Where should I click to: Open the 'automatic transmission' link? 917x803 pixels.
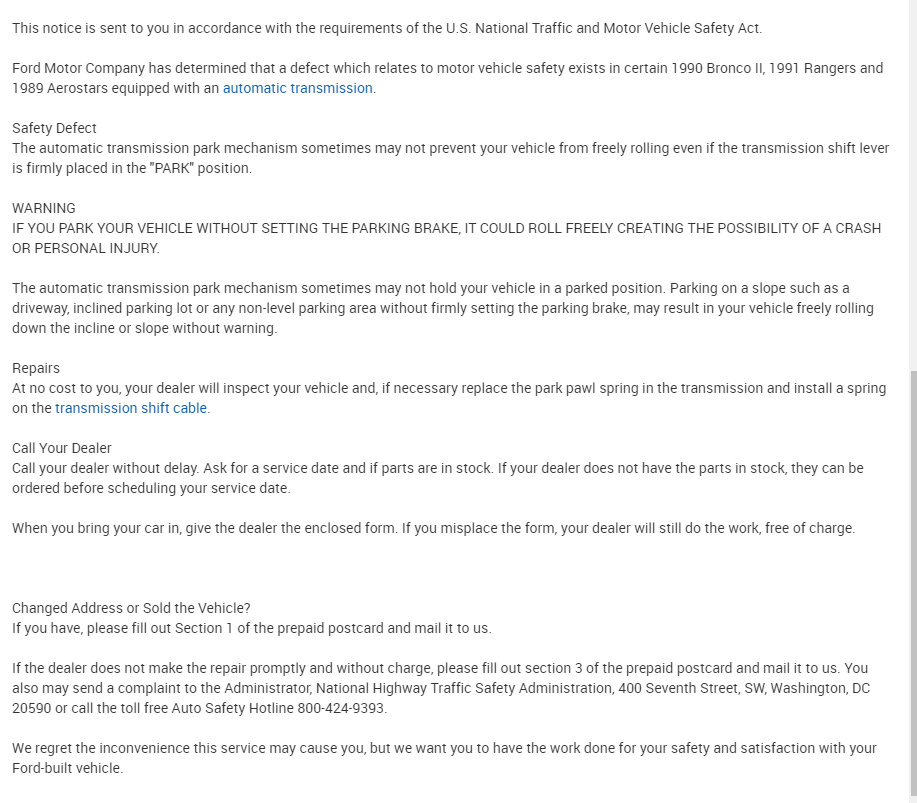(x=297, y=88)
